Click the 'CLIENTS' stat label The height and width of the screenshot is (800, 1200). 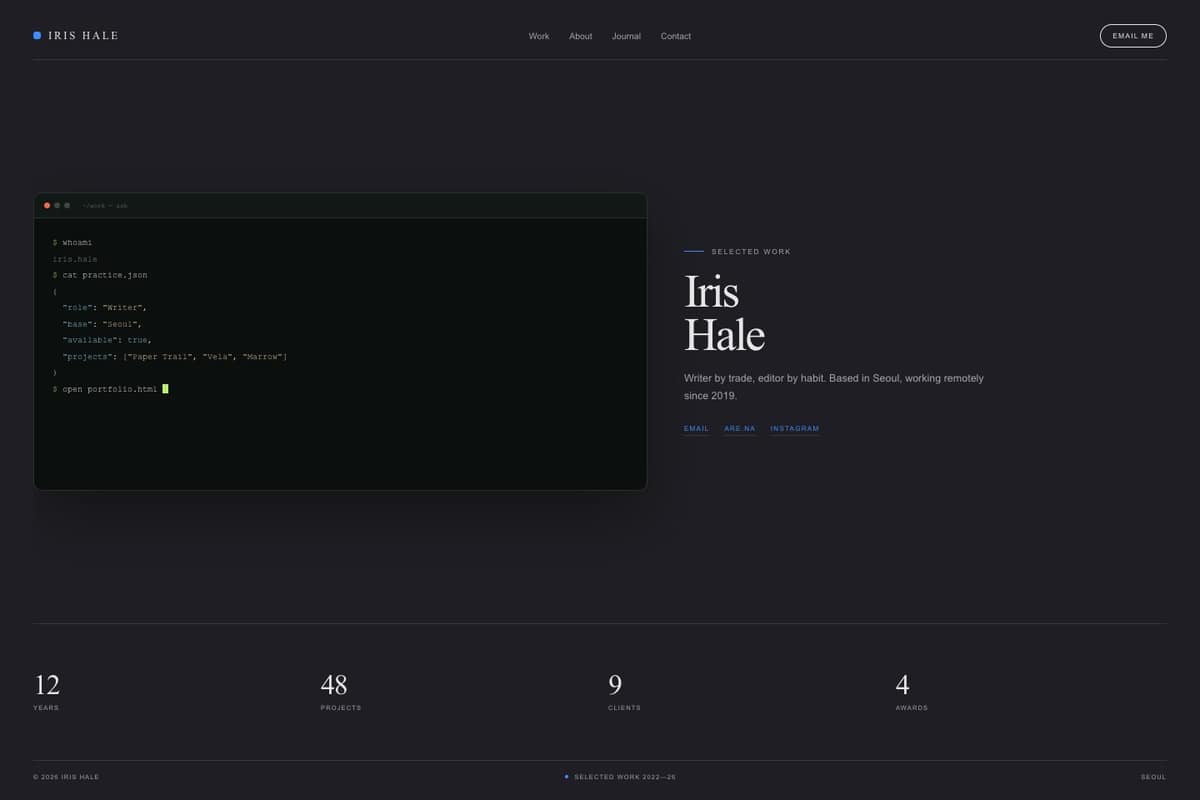pyautogui.click(x=624, y=708)
